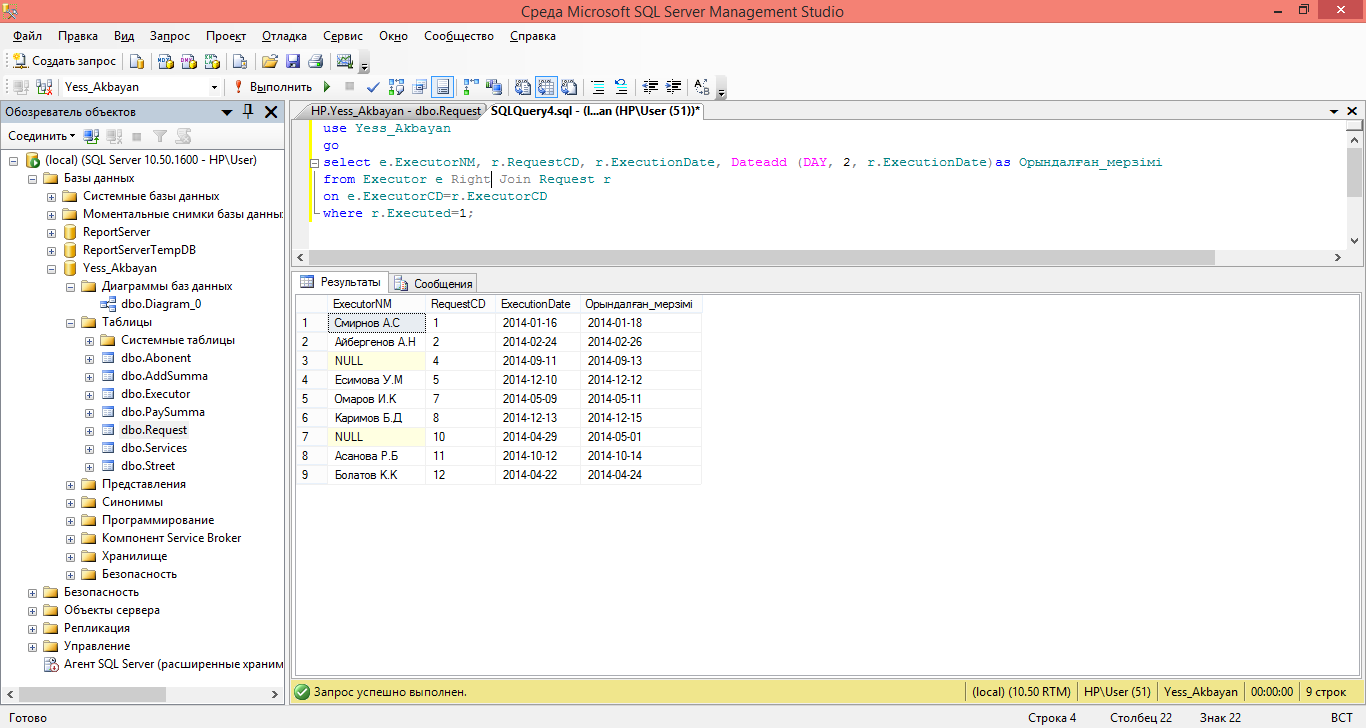Click the success checkmark in status bar
Image resolution: width=1366 pixels, height=728 pixels.
pyautogui.click(x=301, y=691)
